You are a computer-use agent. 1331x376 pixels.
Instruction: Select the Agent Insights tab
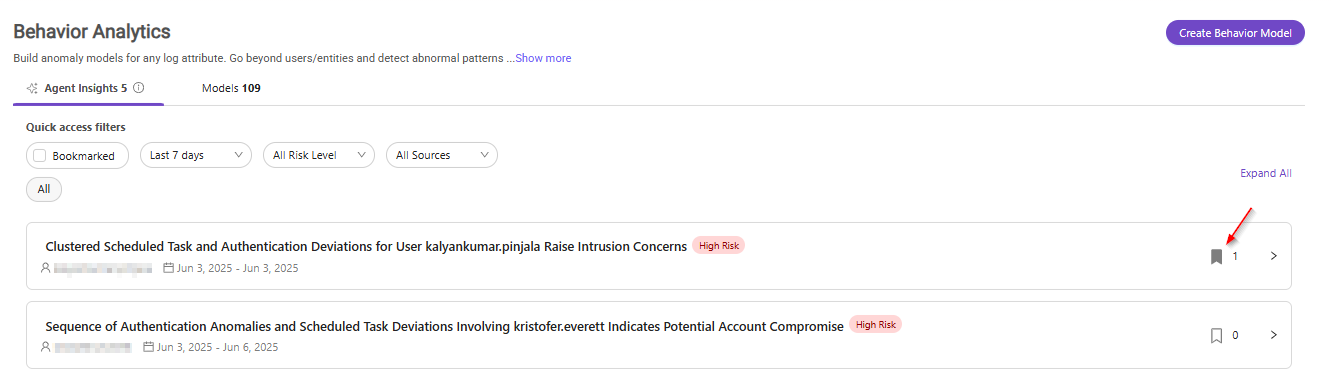(88, 88)
